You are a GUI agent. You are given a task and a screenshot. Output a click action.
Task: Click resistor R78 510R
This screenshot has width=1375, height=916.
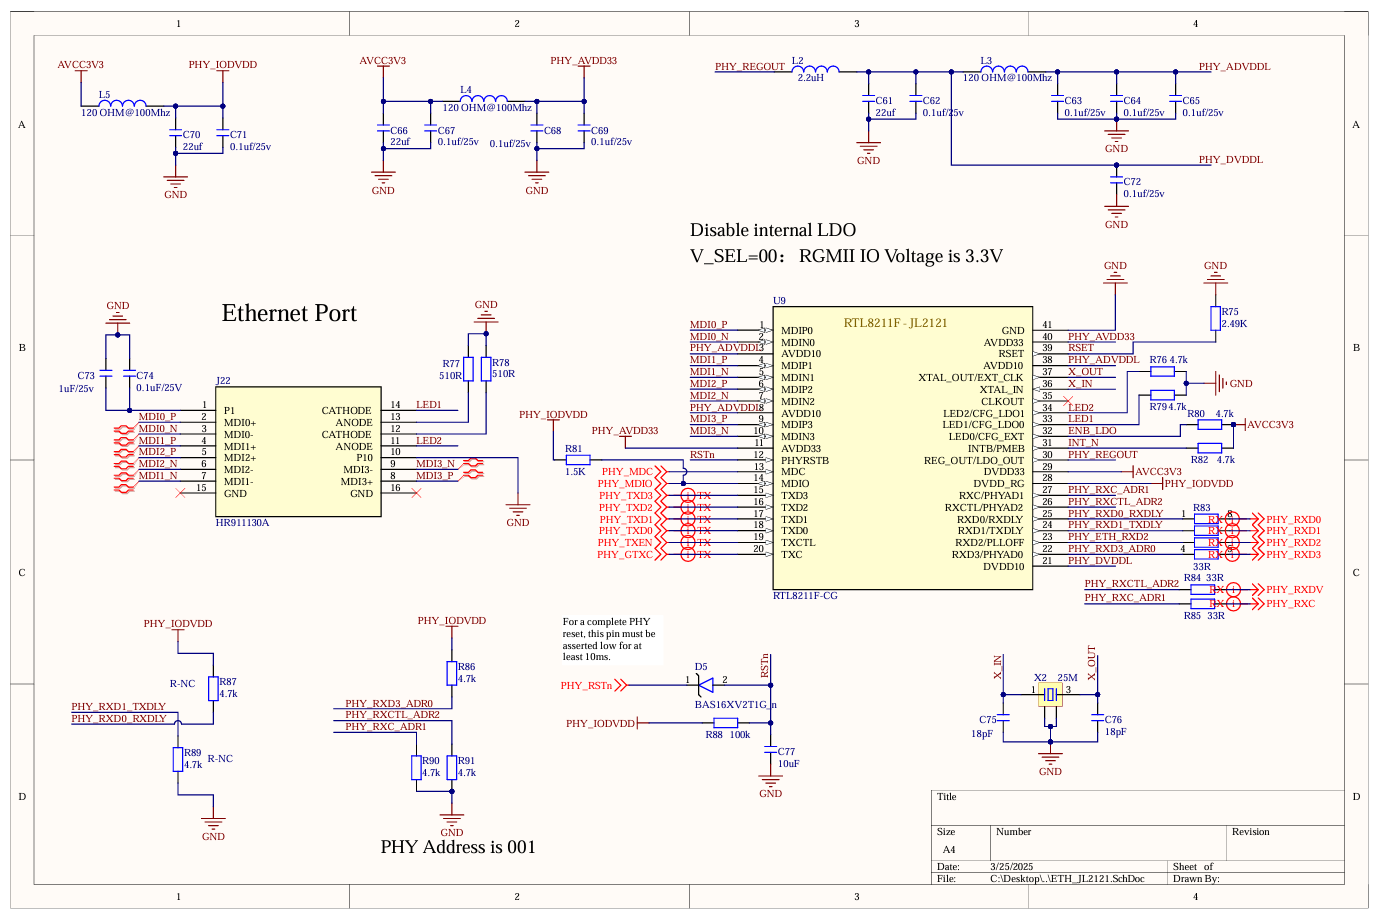coord(486,369)
